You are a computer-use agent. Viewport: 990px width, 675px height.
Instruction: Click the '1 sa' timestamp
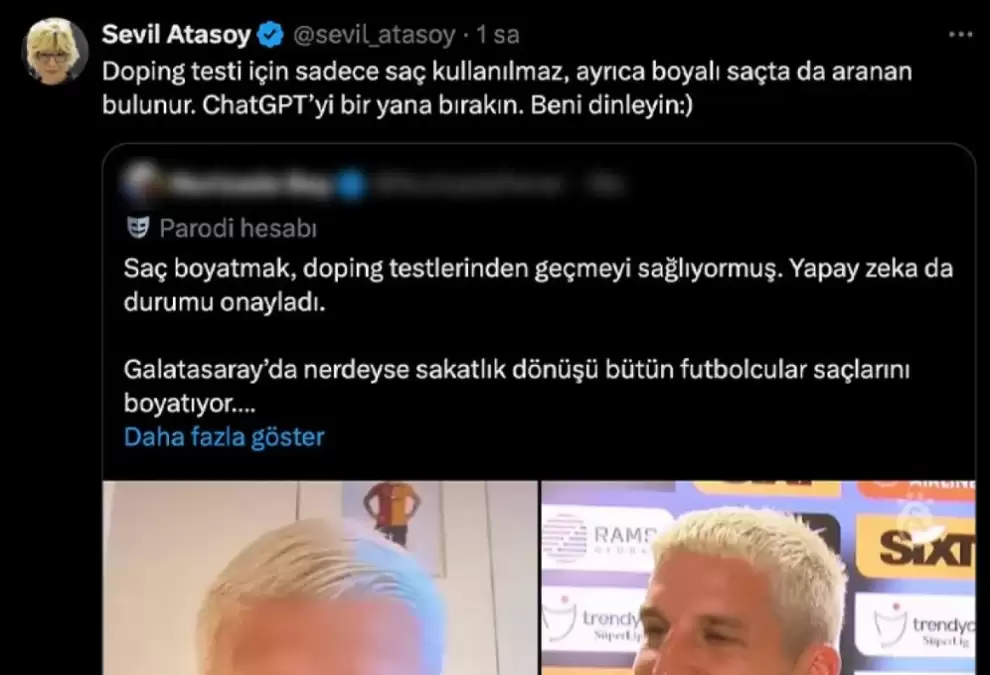tap(498, 35)
